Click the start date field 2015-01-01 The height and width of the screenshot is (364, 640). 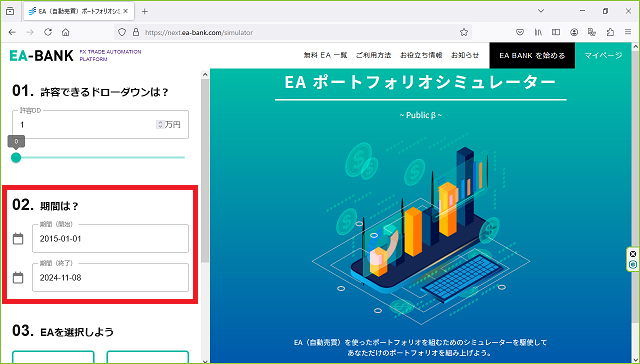pyautogui.click(x=111, y=239)
